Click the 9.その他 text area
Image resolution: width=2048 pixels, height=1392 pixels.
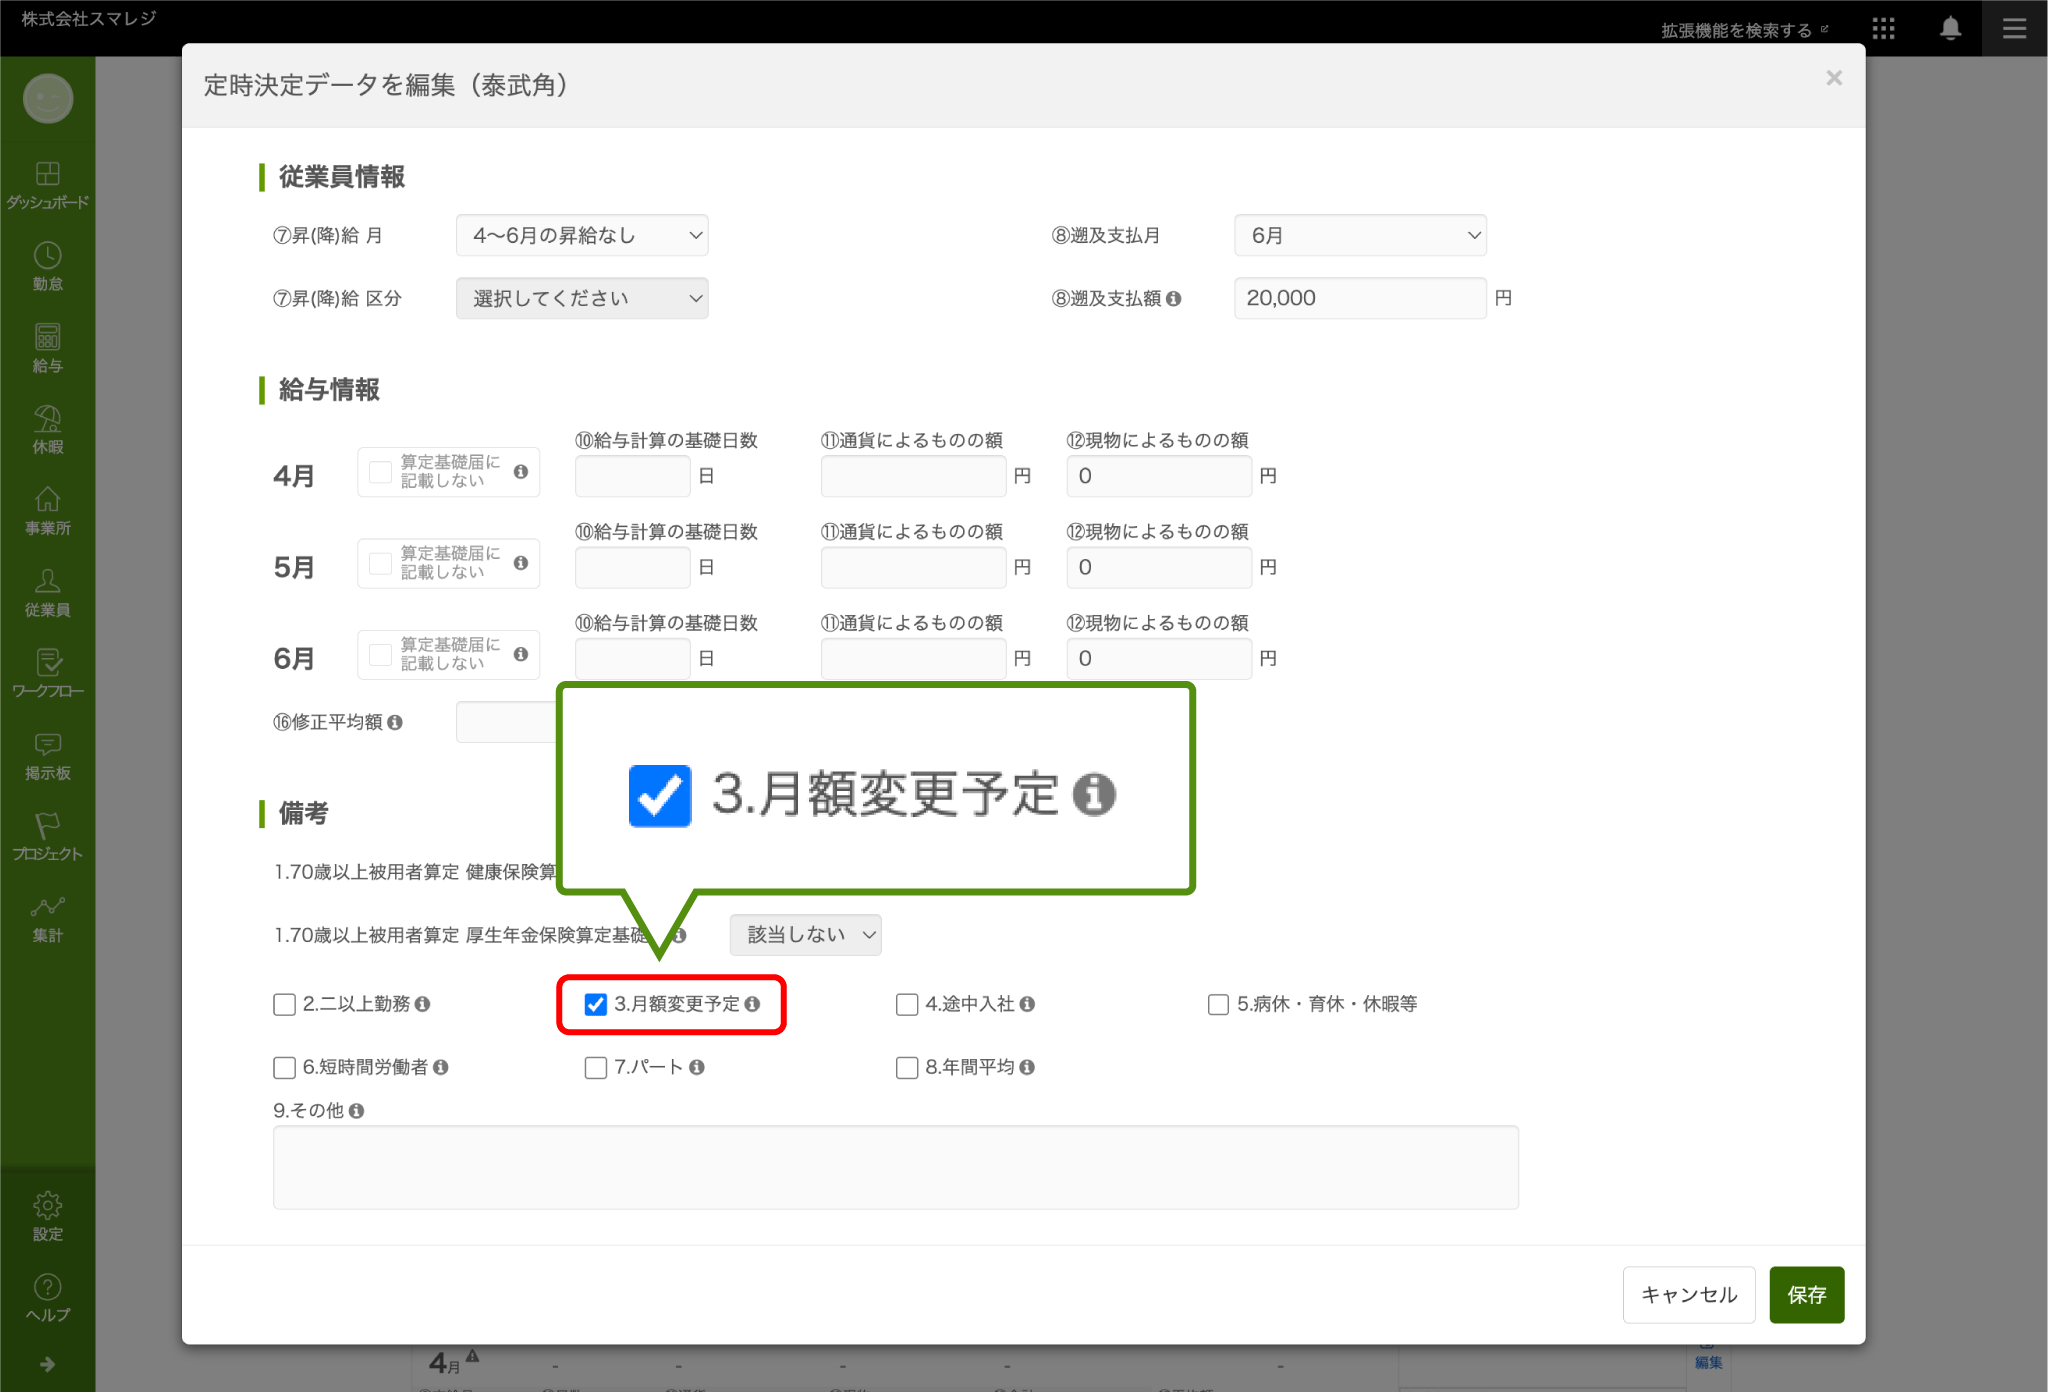point(895,1167)
